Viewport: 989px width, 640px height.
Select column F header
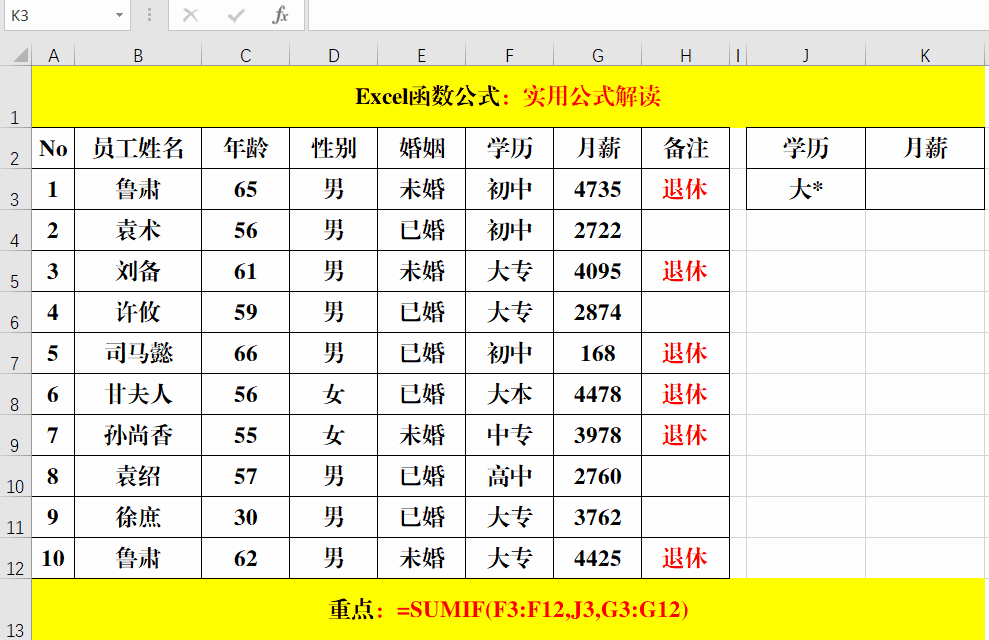[x=510, y=55]
